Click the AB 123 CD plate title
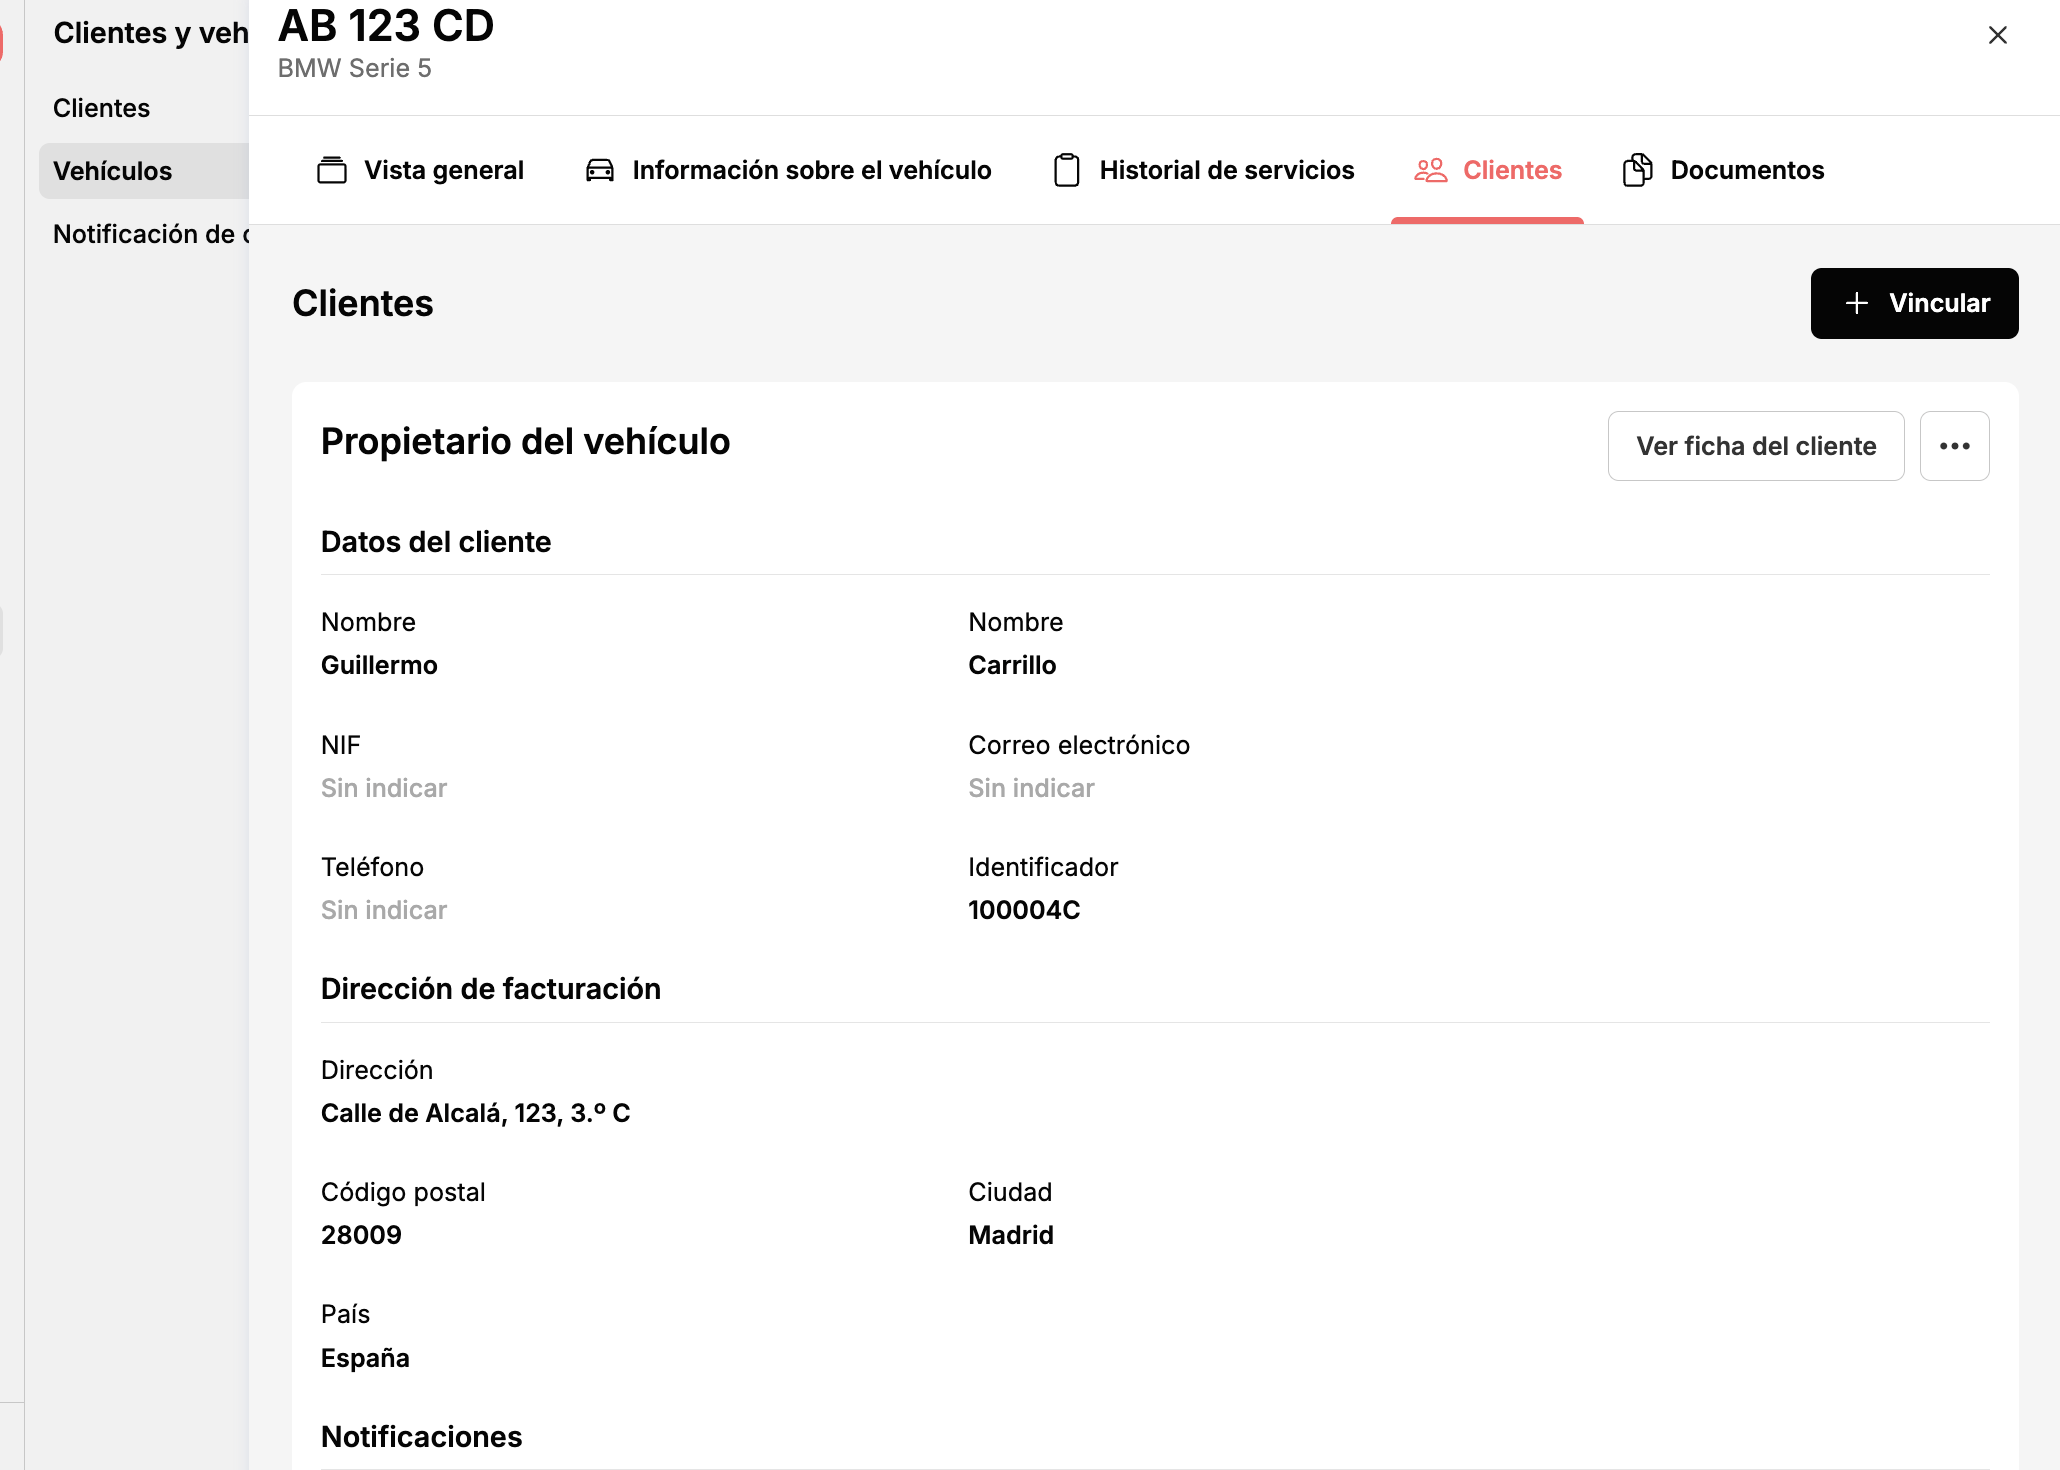The image size is (2060, 1470). 386,26
